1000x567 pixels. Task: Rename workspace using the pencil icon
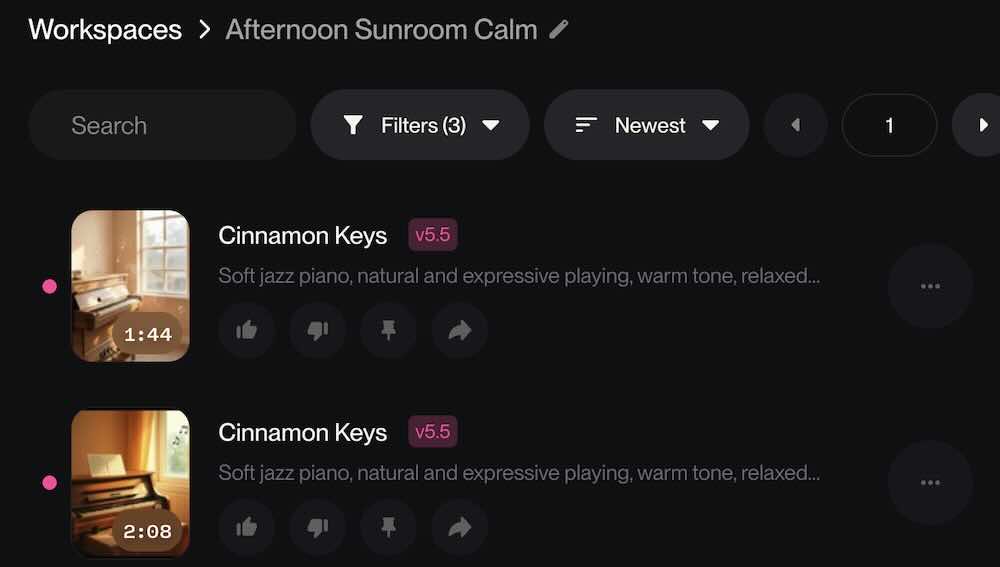(559, 29)
